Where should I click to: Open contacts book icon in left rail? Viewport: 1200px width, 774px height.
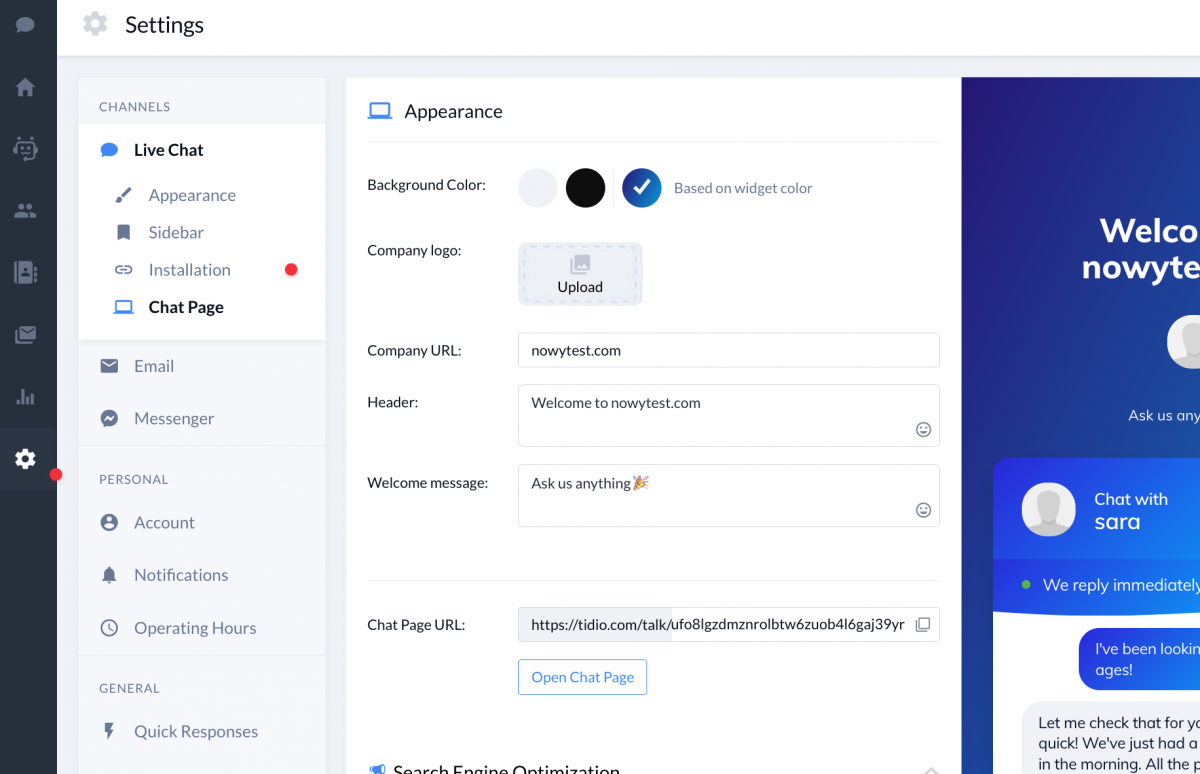click(x=25, y=272)
